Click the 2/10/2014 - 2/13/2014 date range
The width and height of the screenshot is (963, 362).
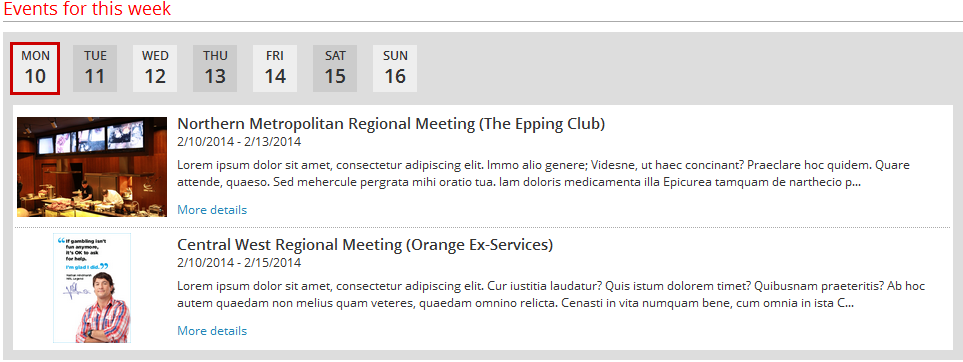tap(239, 142)
